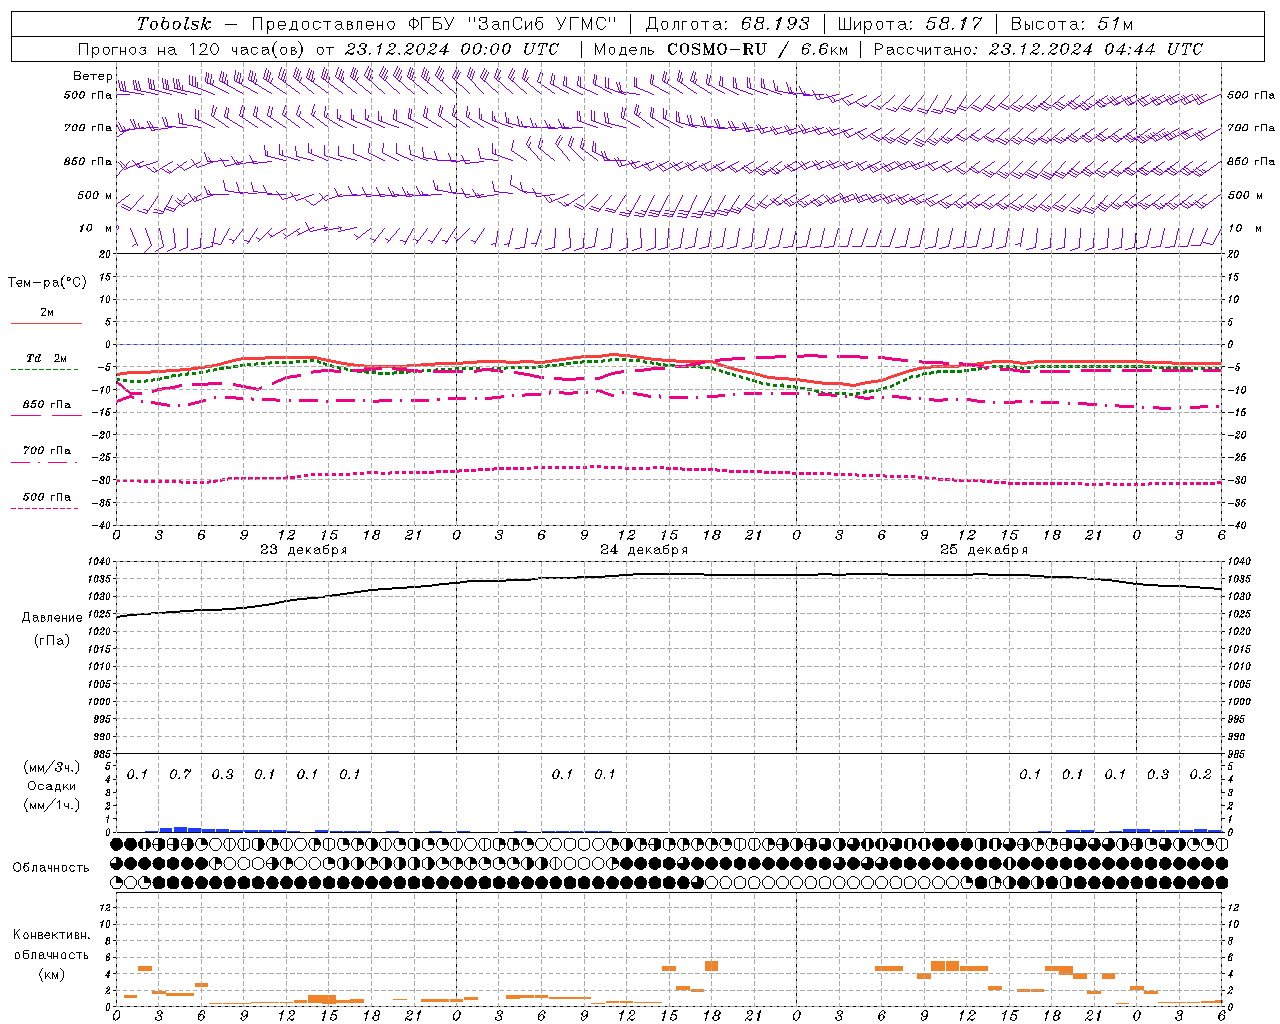Click the Тем-ра(°C) axis label

coord(47,283)
